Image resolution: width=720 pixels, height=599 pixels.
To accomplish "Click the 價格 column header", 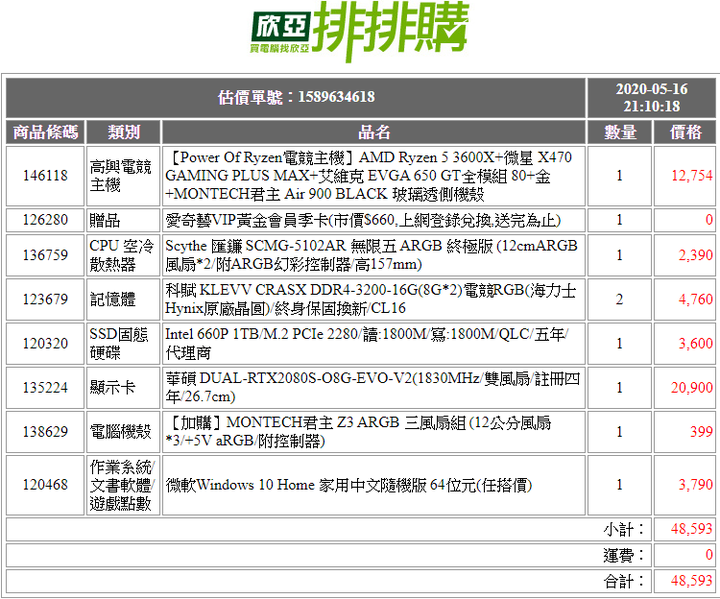I will pos(685,132).
